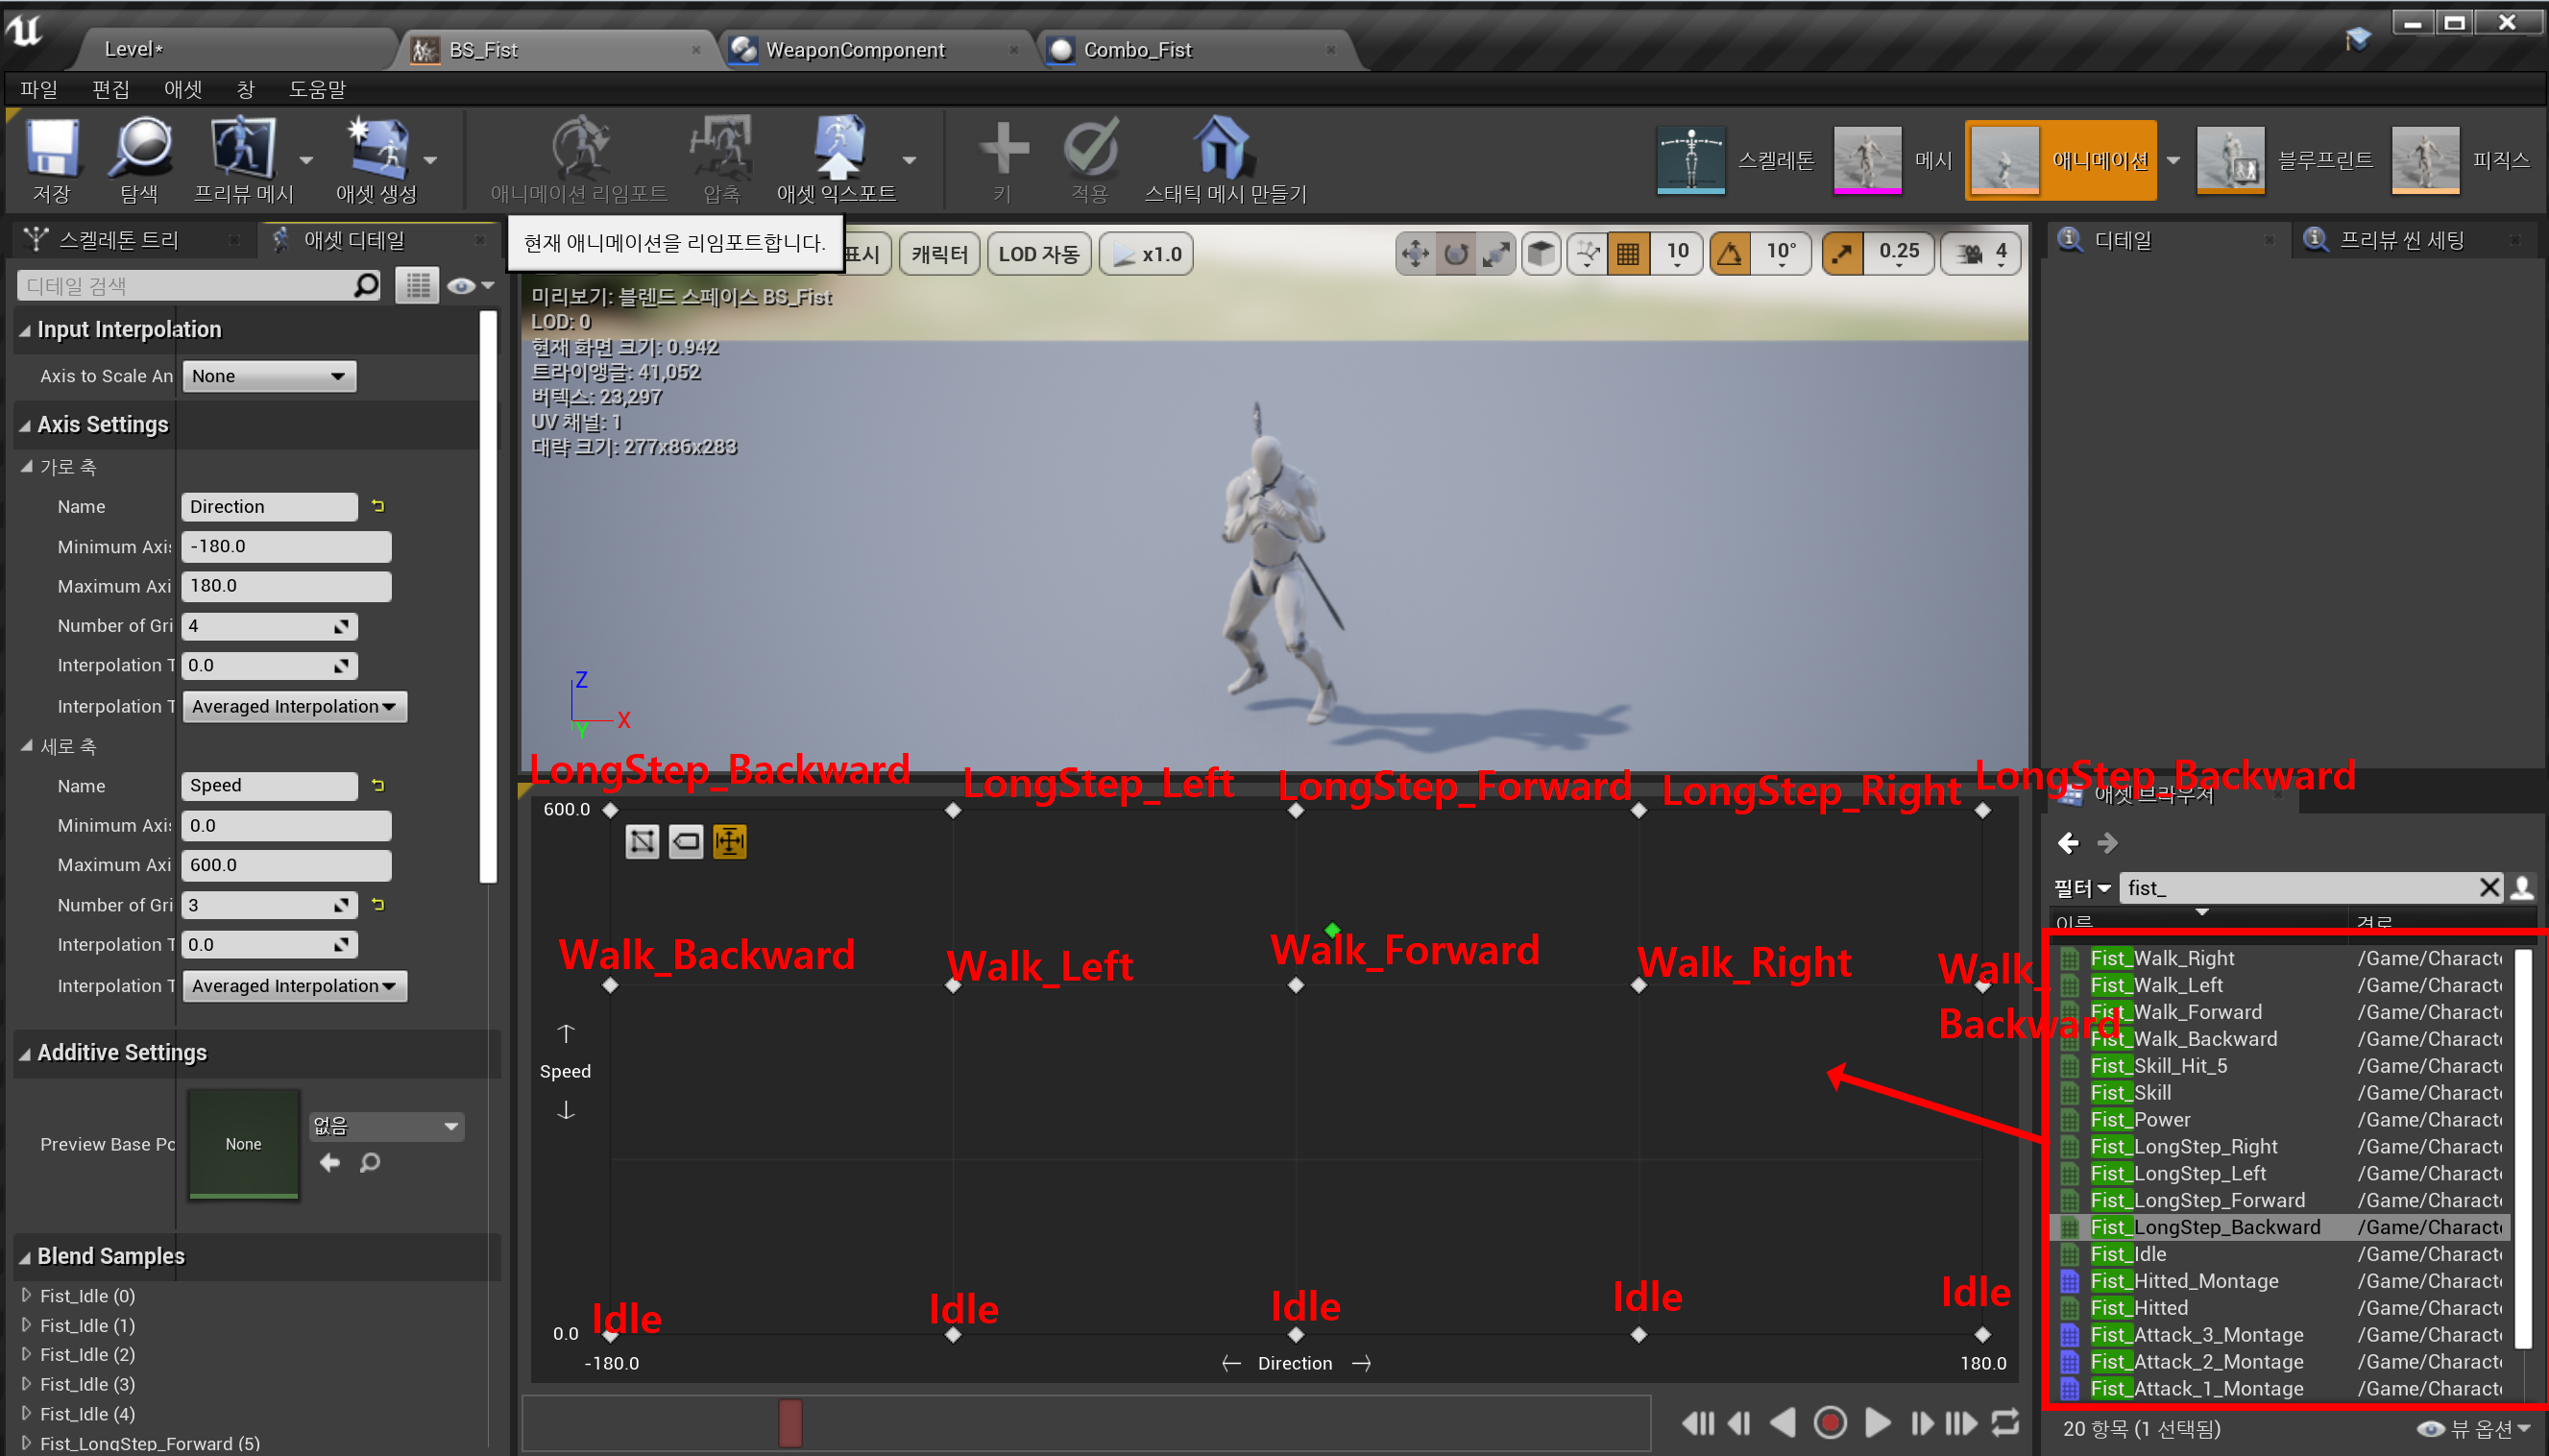This screenshot has height=1456, width=2549.
Task: Open the 애셋 menu
Action: (183, 89)
